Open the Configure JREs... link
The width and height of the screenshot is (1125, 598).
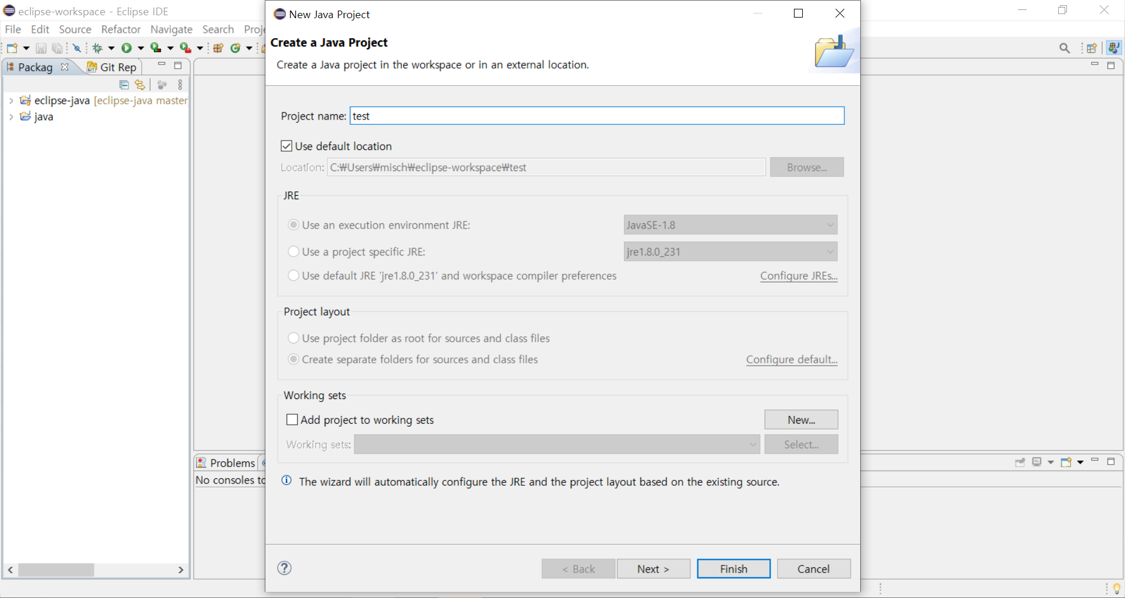click(x=799, y=276)
